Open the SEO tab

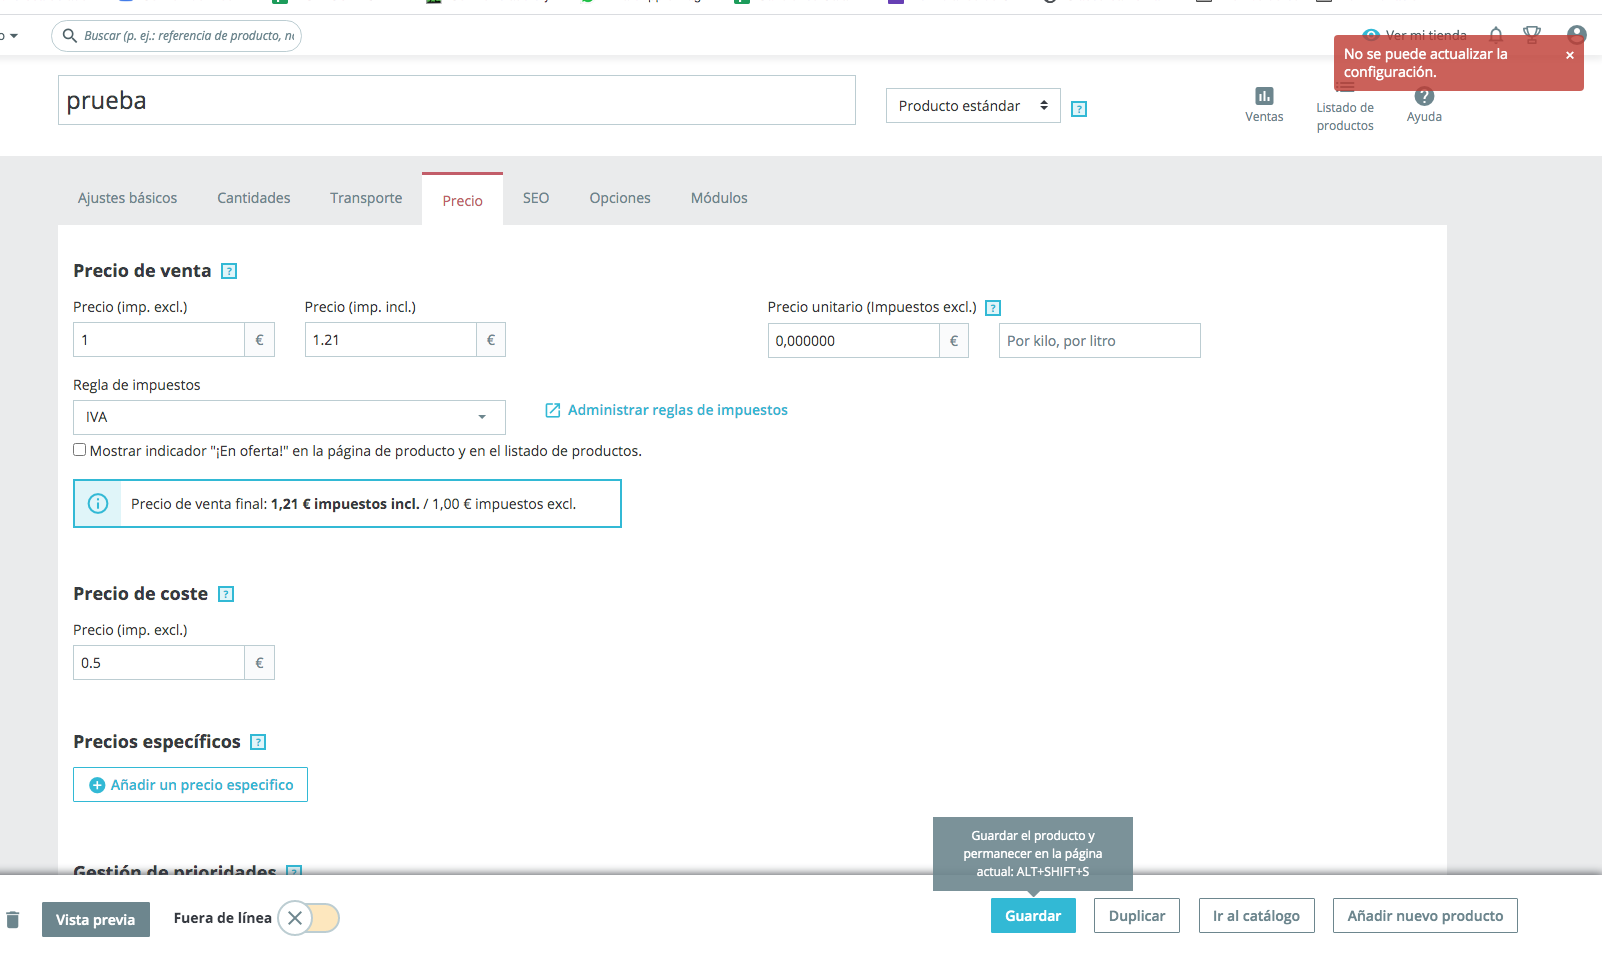click(x=536, y=198)
